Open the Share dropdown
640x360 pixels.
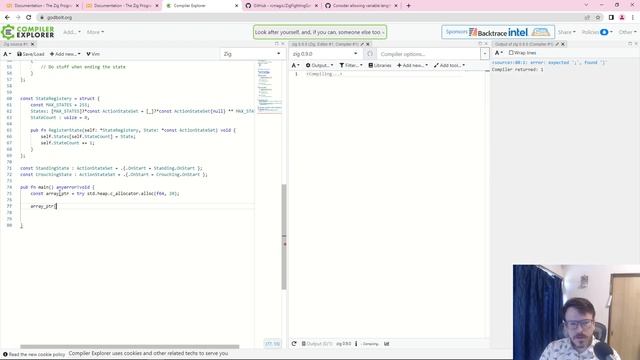click(567, 32)
